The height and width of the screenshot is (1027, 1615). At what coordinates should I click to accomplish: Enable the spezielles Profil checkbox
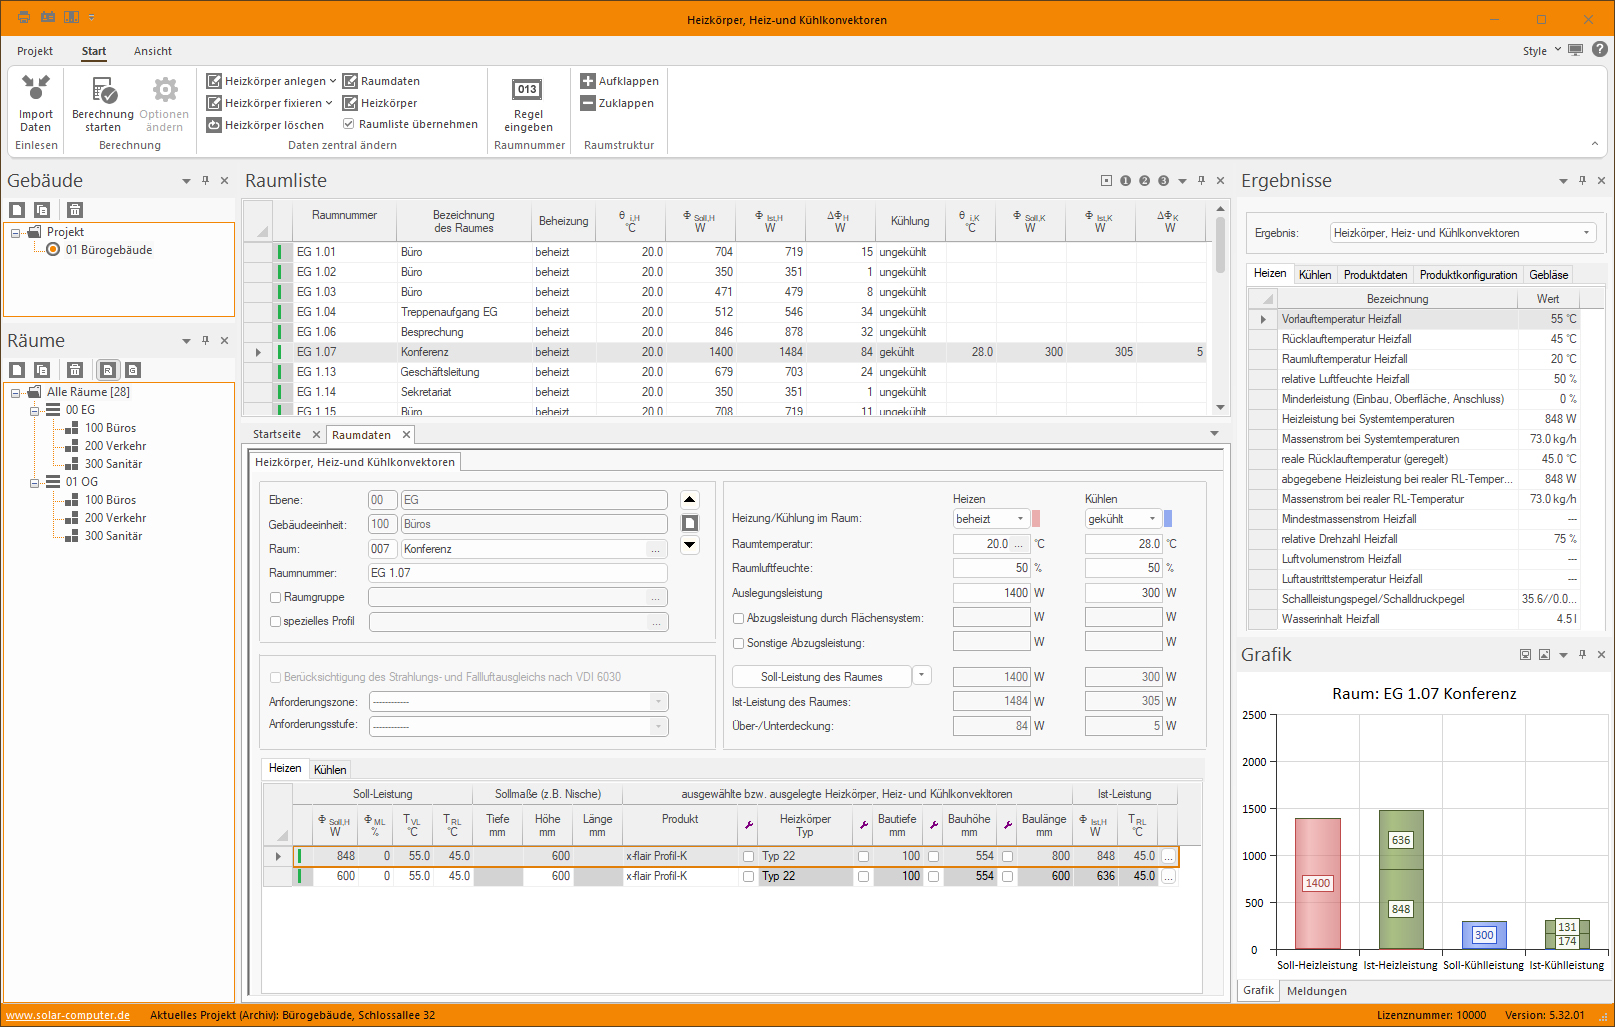click(x=276, y=621)
